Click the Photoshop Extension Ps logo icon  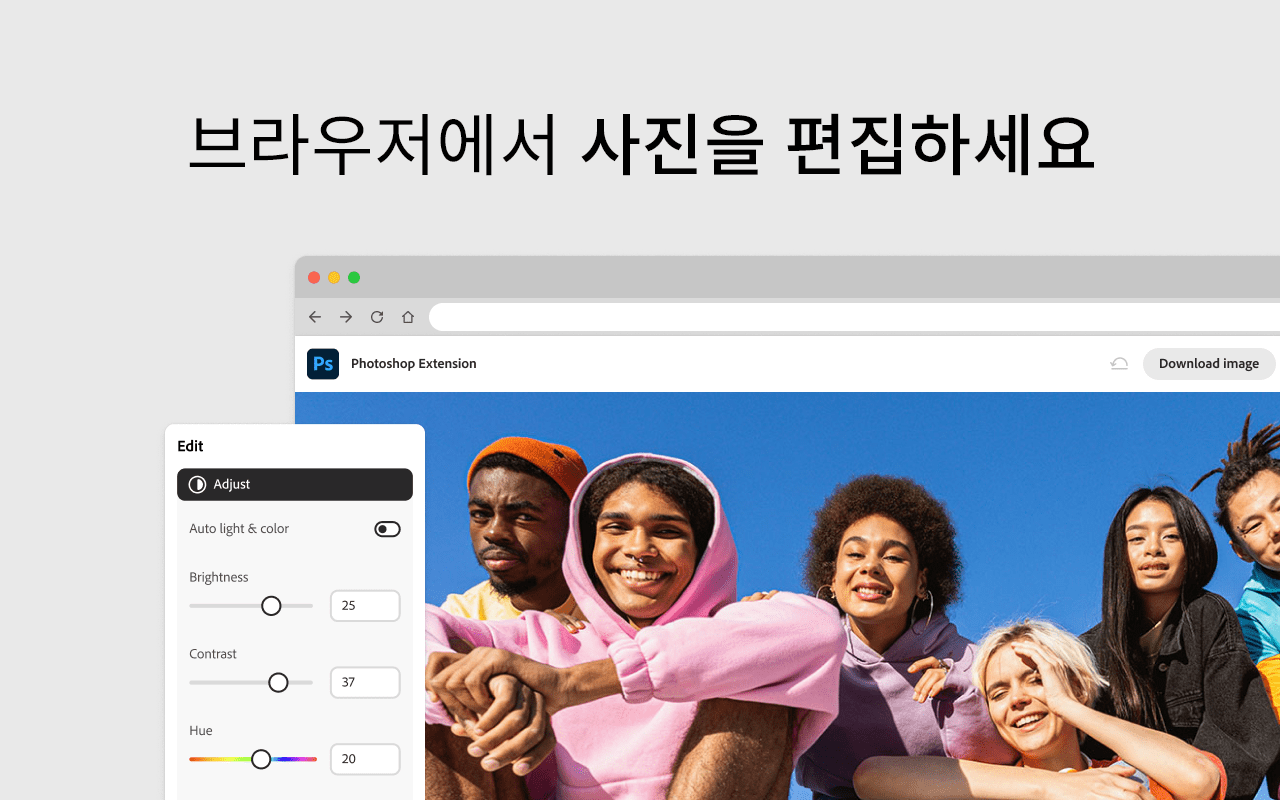point(322,363)
